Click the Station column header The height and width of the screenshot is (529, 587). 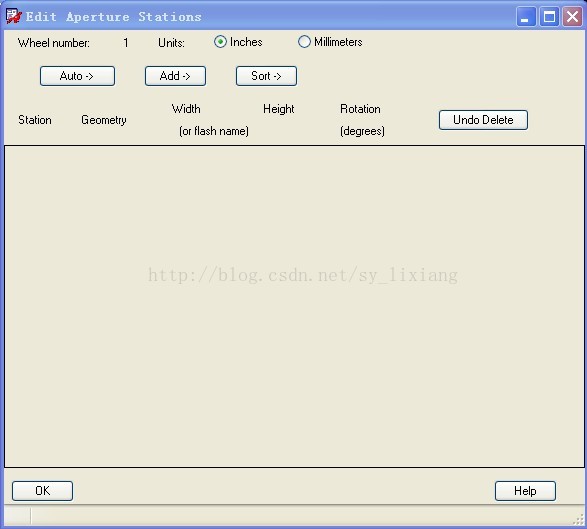coord(35,120)
